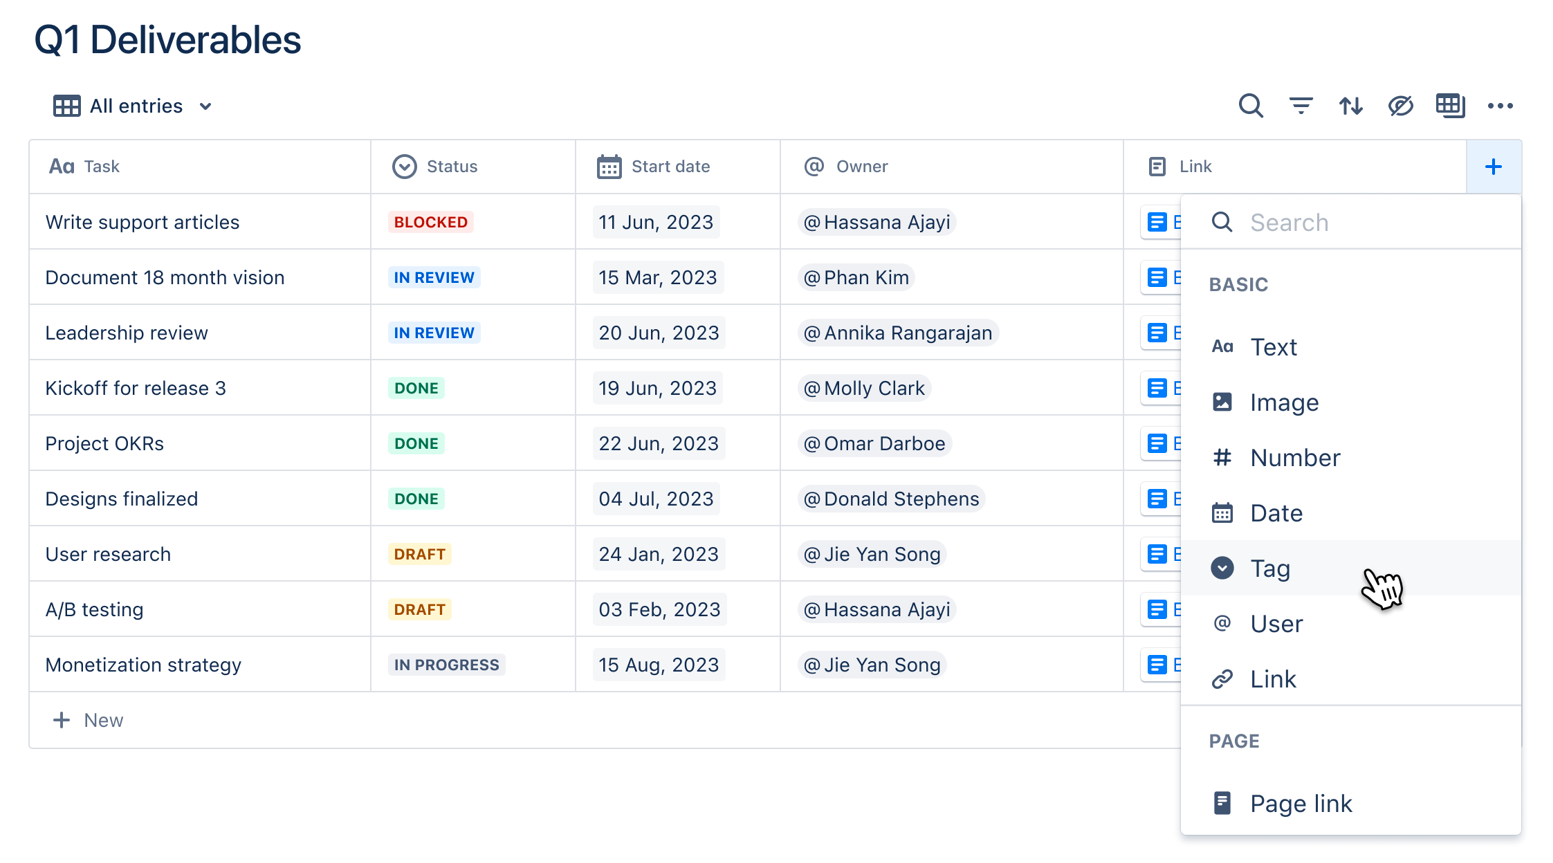Click the @Phan Kim owner mention
1553x863 pixels.
856,278
